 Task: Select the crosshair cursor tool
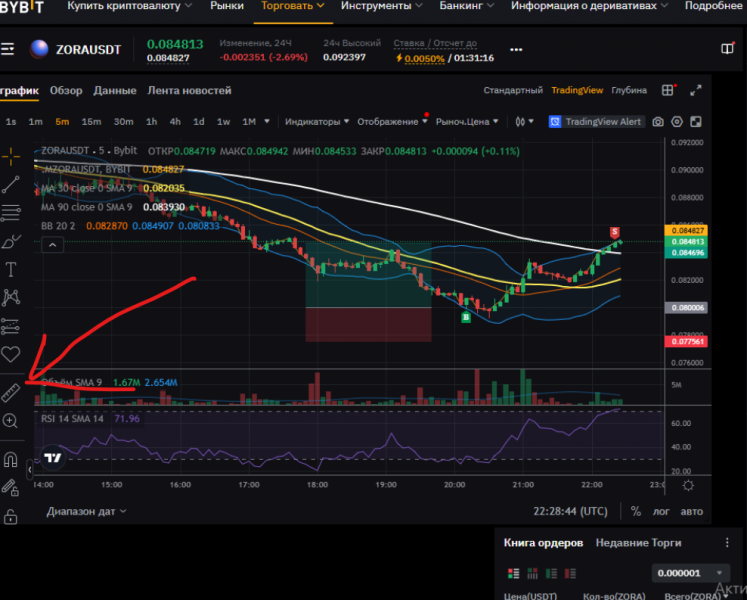pyautogui.click(x=10, y=156)
